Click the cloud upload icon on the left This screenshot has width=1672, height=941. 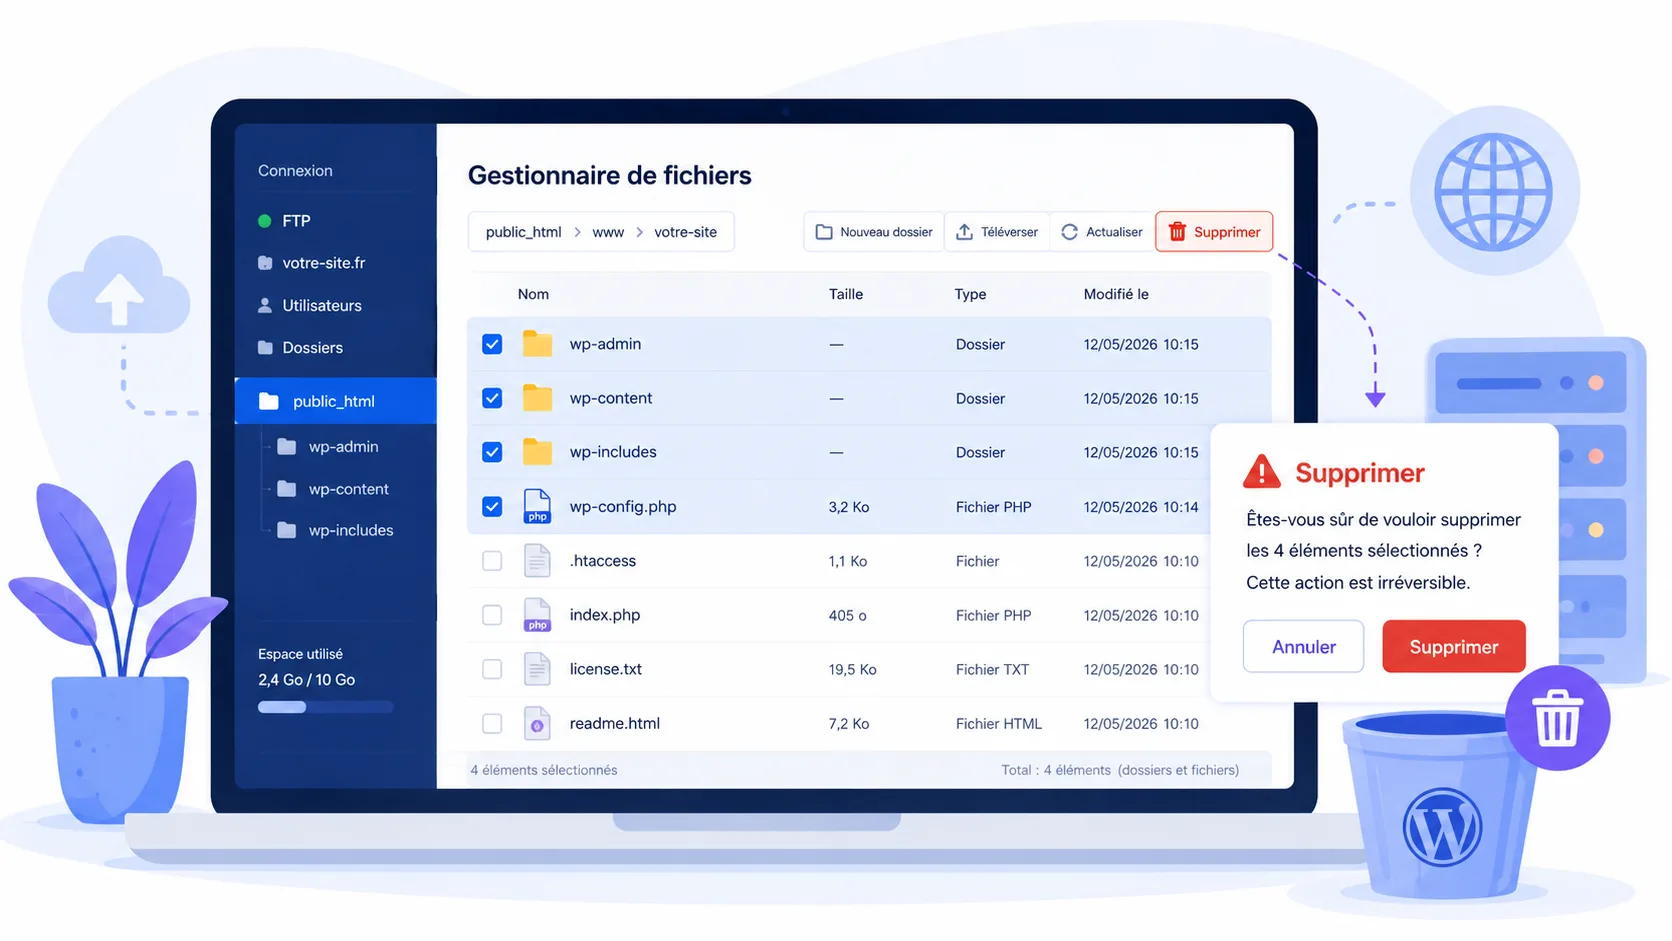tap(119, 284)
